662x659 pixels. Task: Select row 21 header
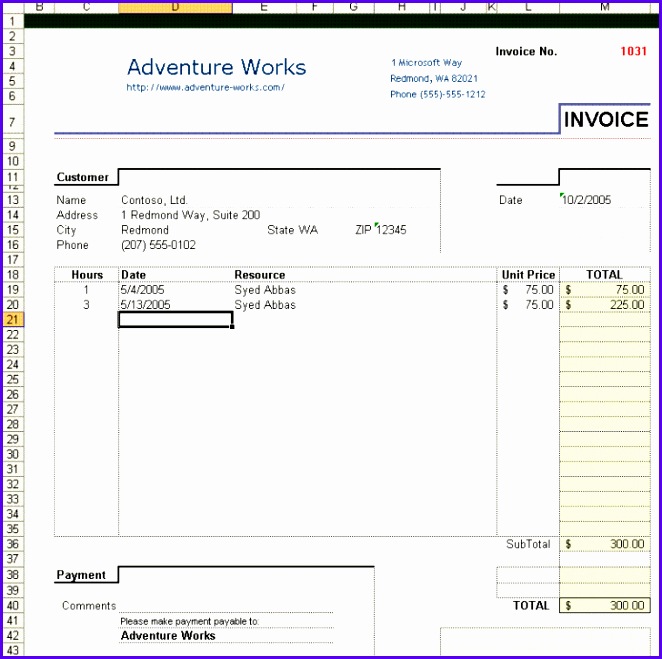(13, 320)
